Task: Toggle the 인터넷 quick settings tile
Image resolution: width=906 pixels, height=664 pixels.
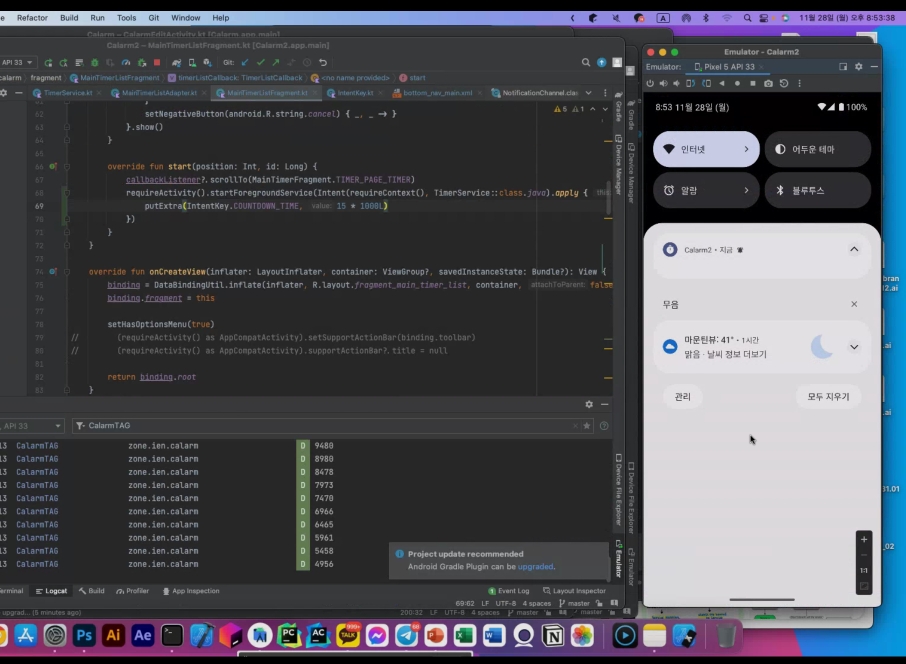Action: 706,149
